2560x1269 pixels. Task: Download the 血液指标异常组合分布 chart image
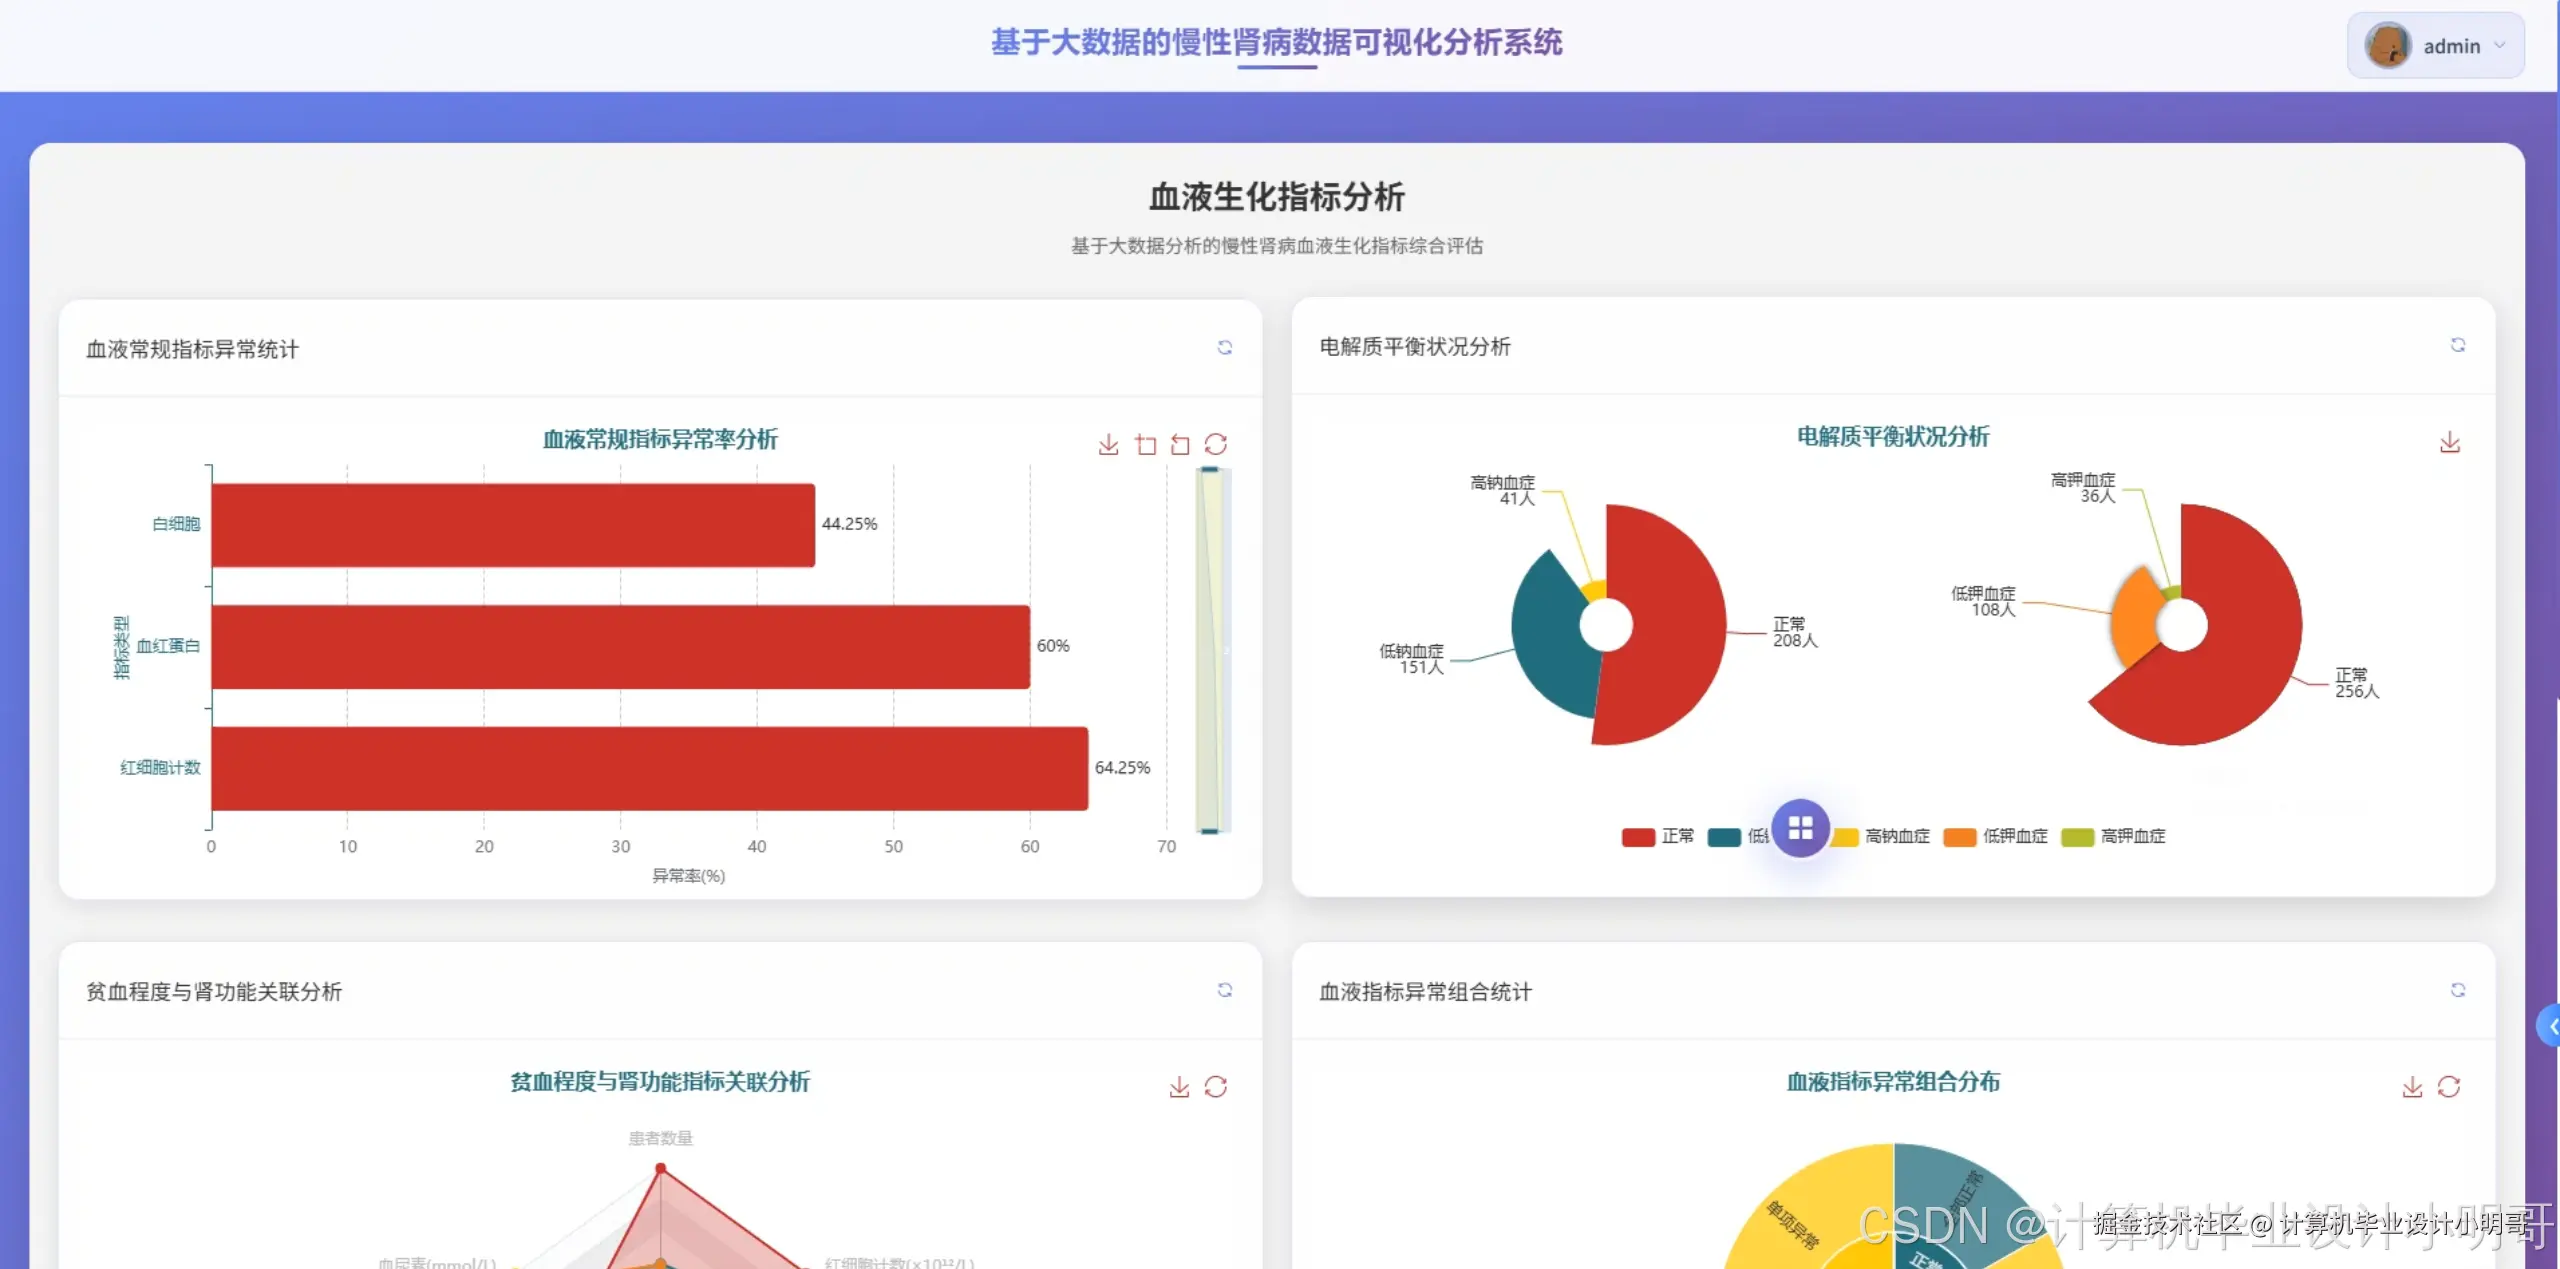click(2414, 1087)
